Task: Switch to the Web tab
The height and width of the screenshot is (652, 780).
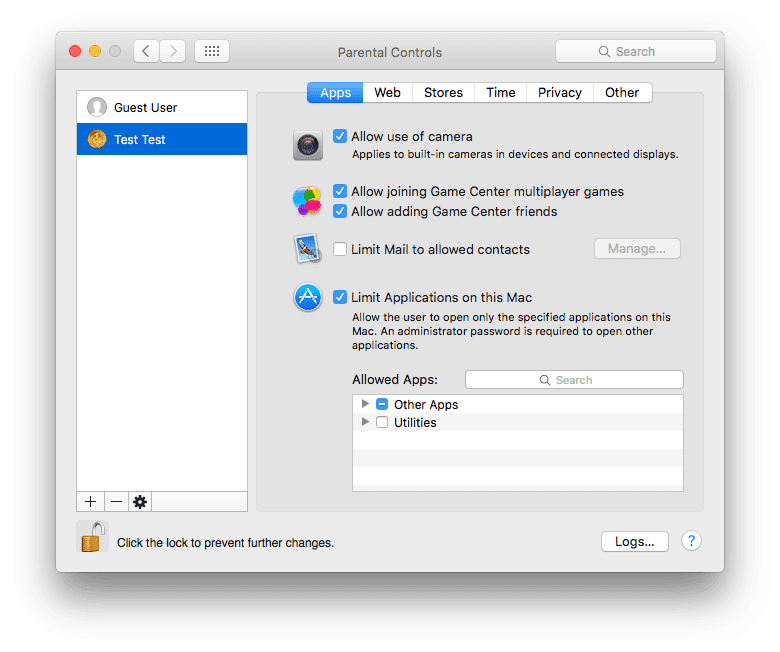Action: 387,93
